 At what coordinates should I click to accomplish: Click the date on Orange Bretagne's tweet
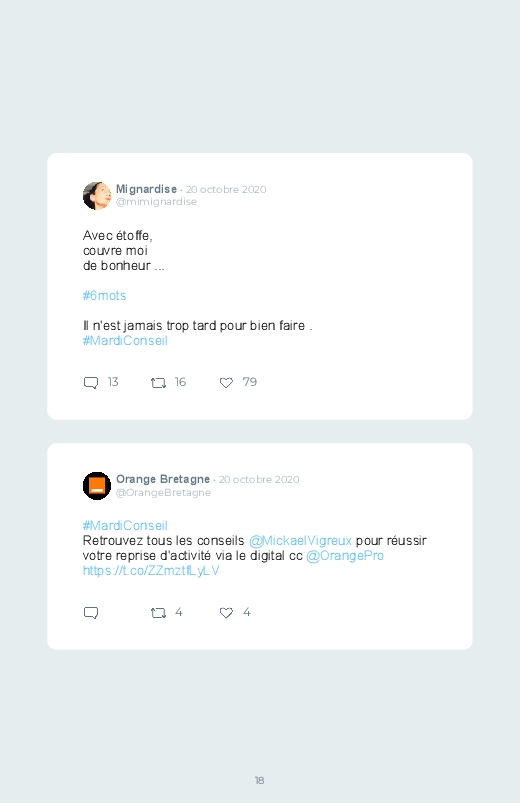(259, 479)
